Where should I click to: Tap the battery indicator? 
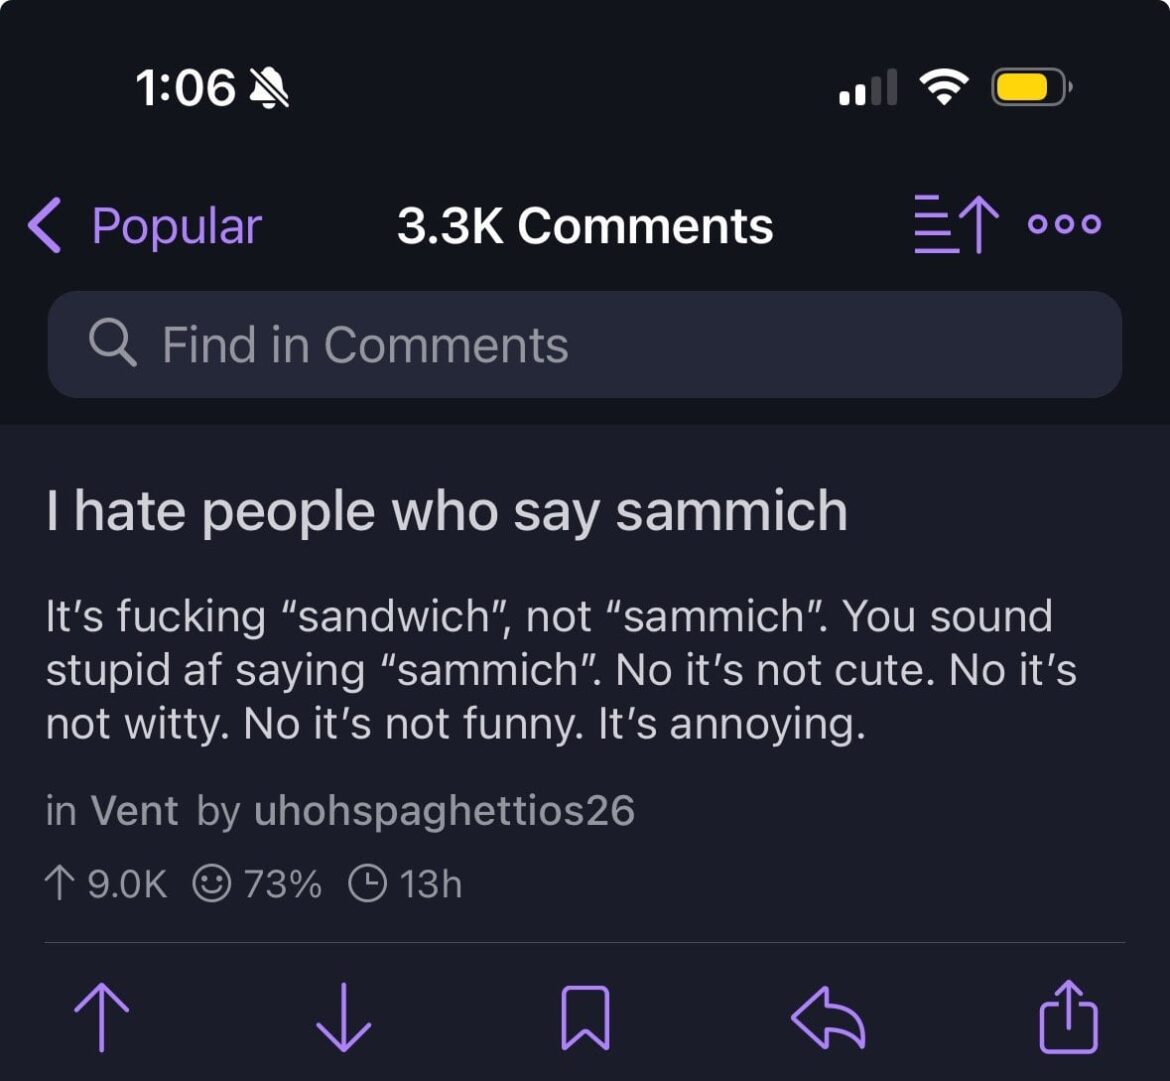[1032, 88]
